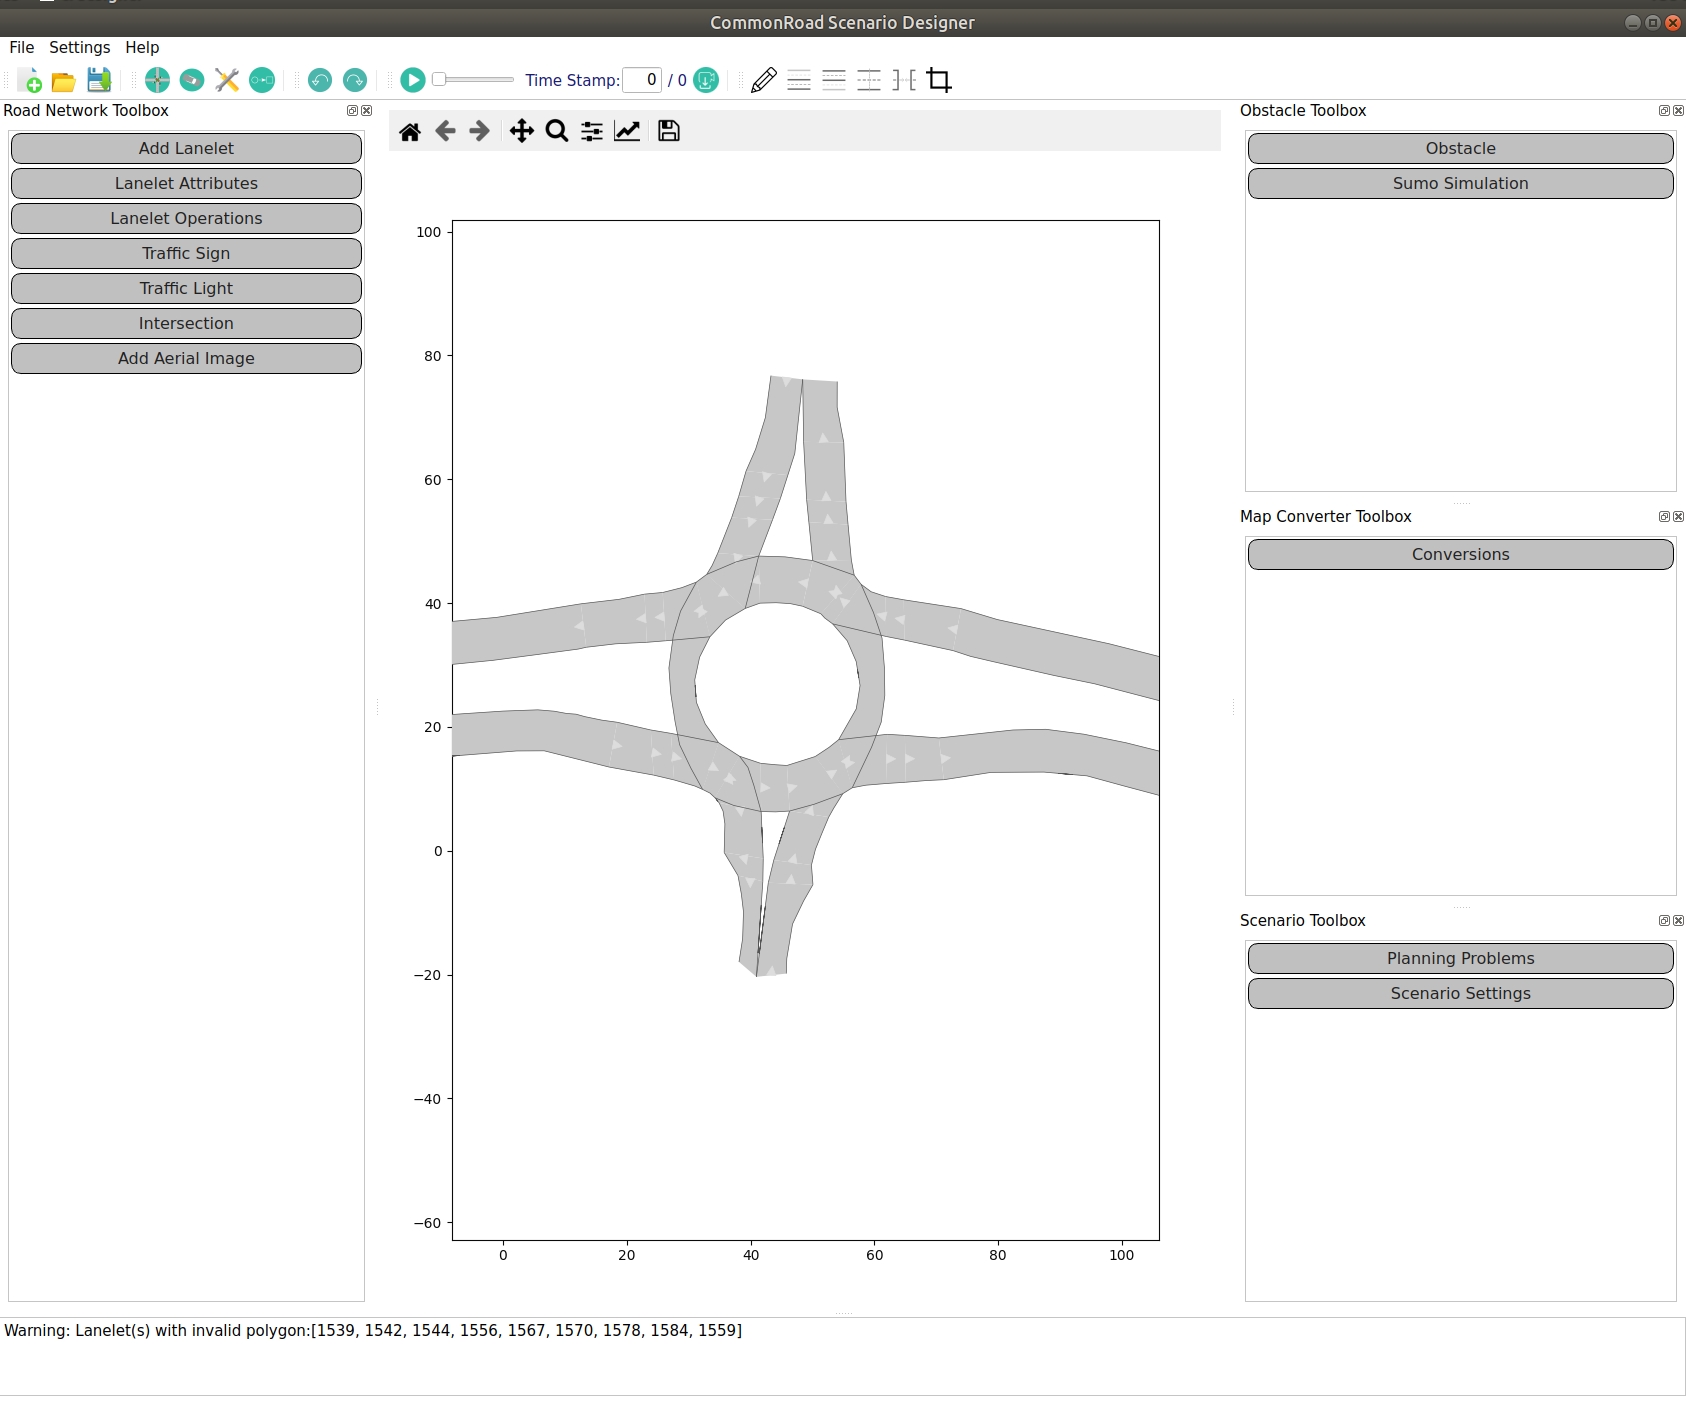Click the Time Stamp input field
Viewport: 1686px width, 1419px height.
(642, 80)
